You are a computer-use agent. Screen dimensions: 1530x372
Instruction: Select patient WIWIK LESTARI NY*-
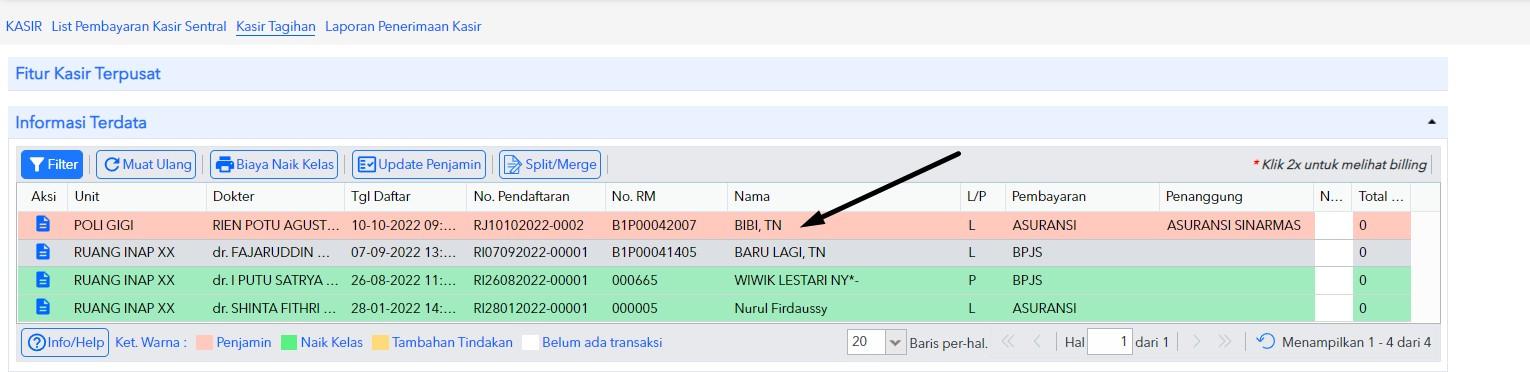pos(796,280)
